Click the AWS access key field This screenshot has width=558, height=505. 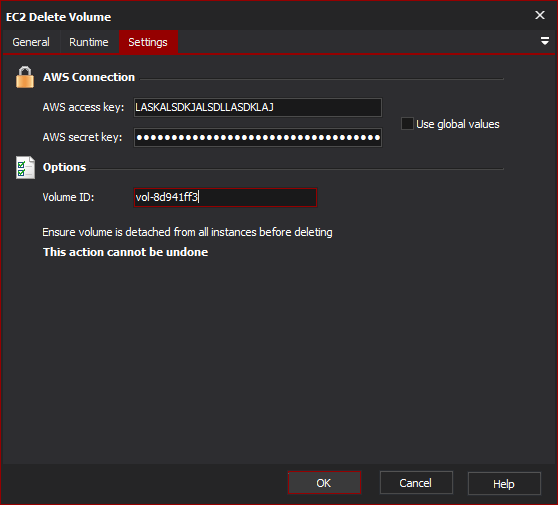coord(258,107)
